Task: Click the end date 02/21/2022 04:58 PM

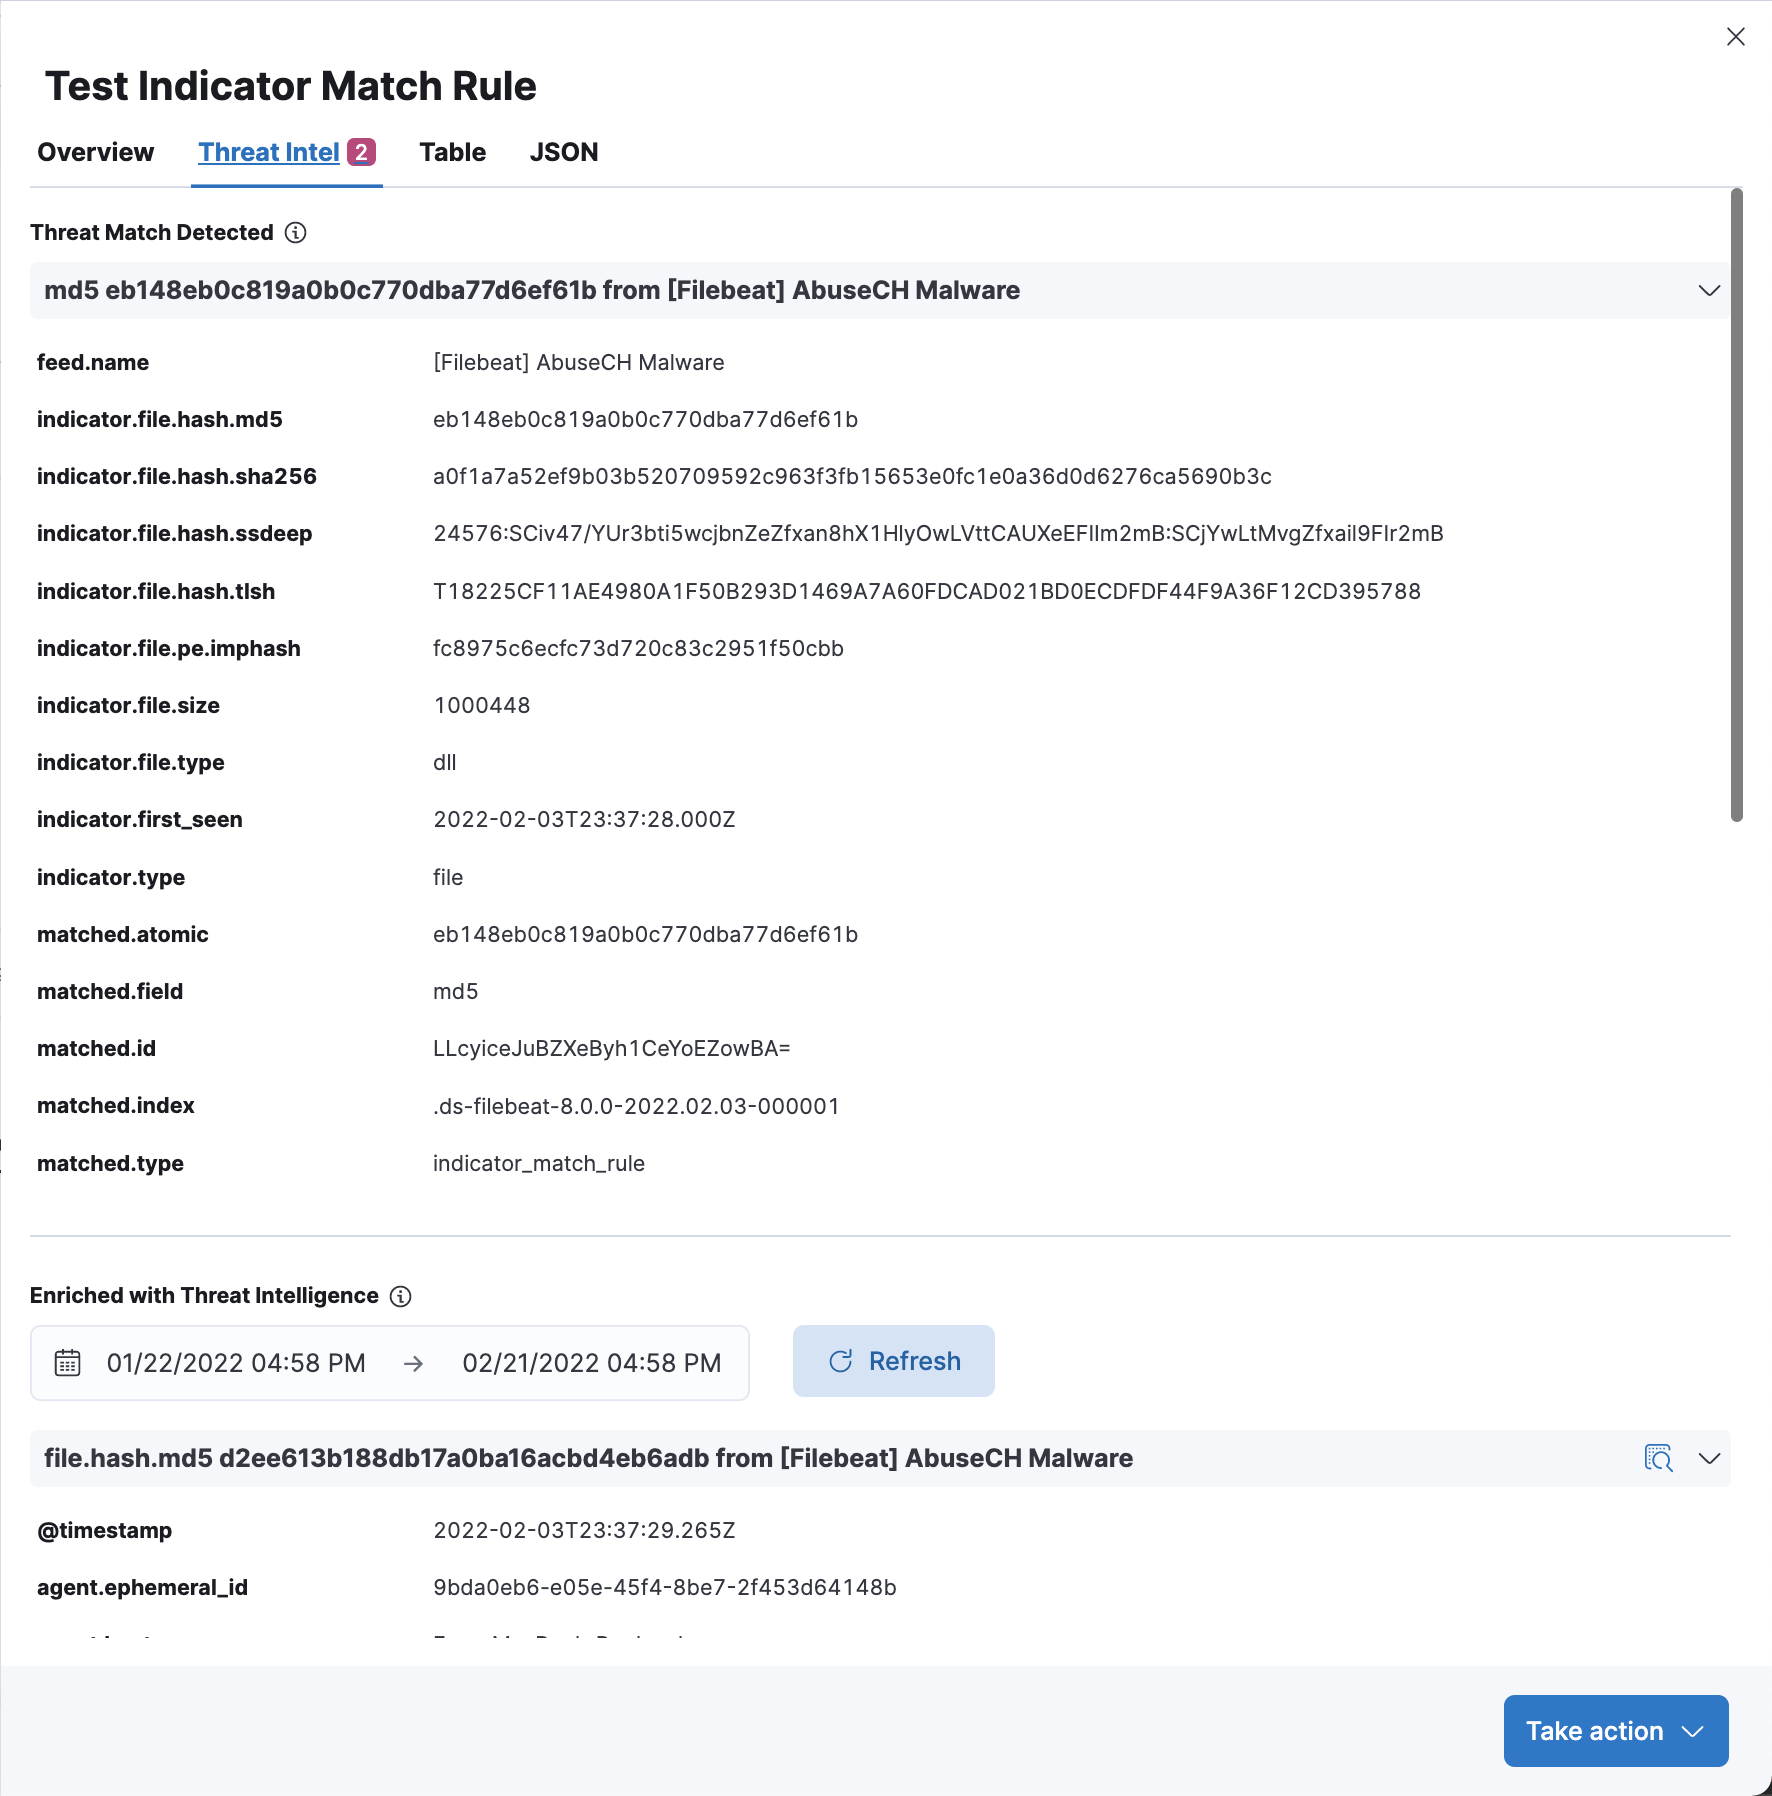Action: (x=591, y=1363)
